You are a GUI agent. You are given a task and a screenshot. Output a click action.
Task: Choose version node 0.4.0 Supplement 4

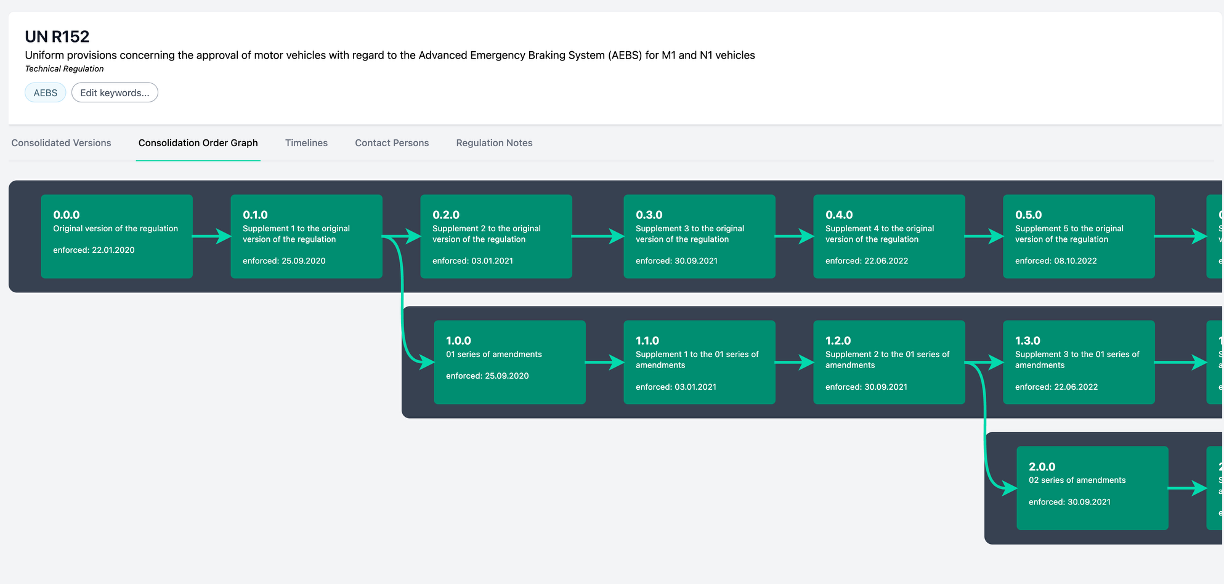[x=889, y=236]
